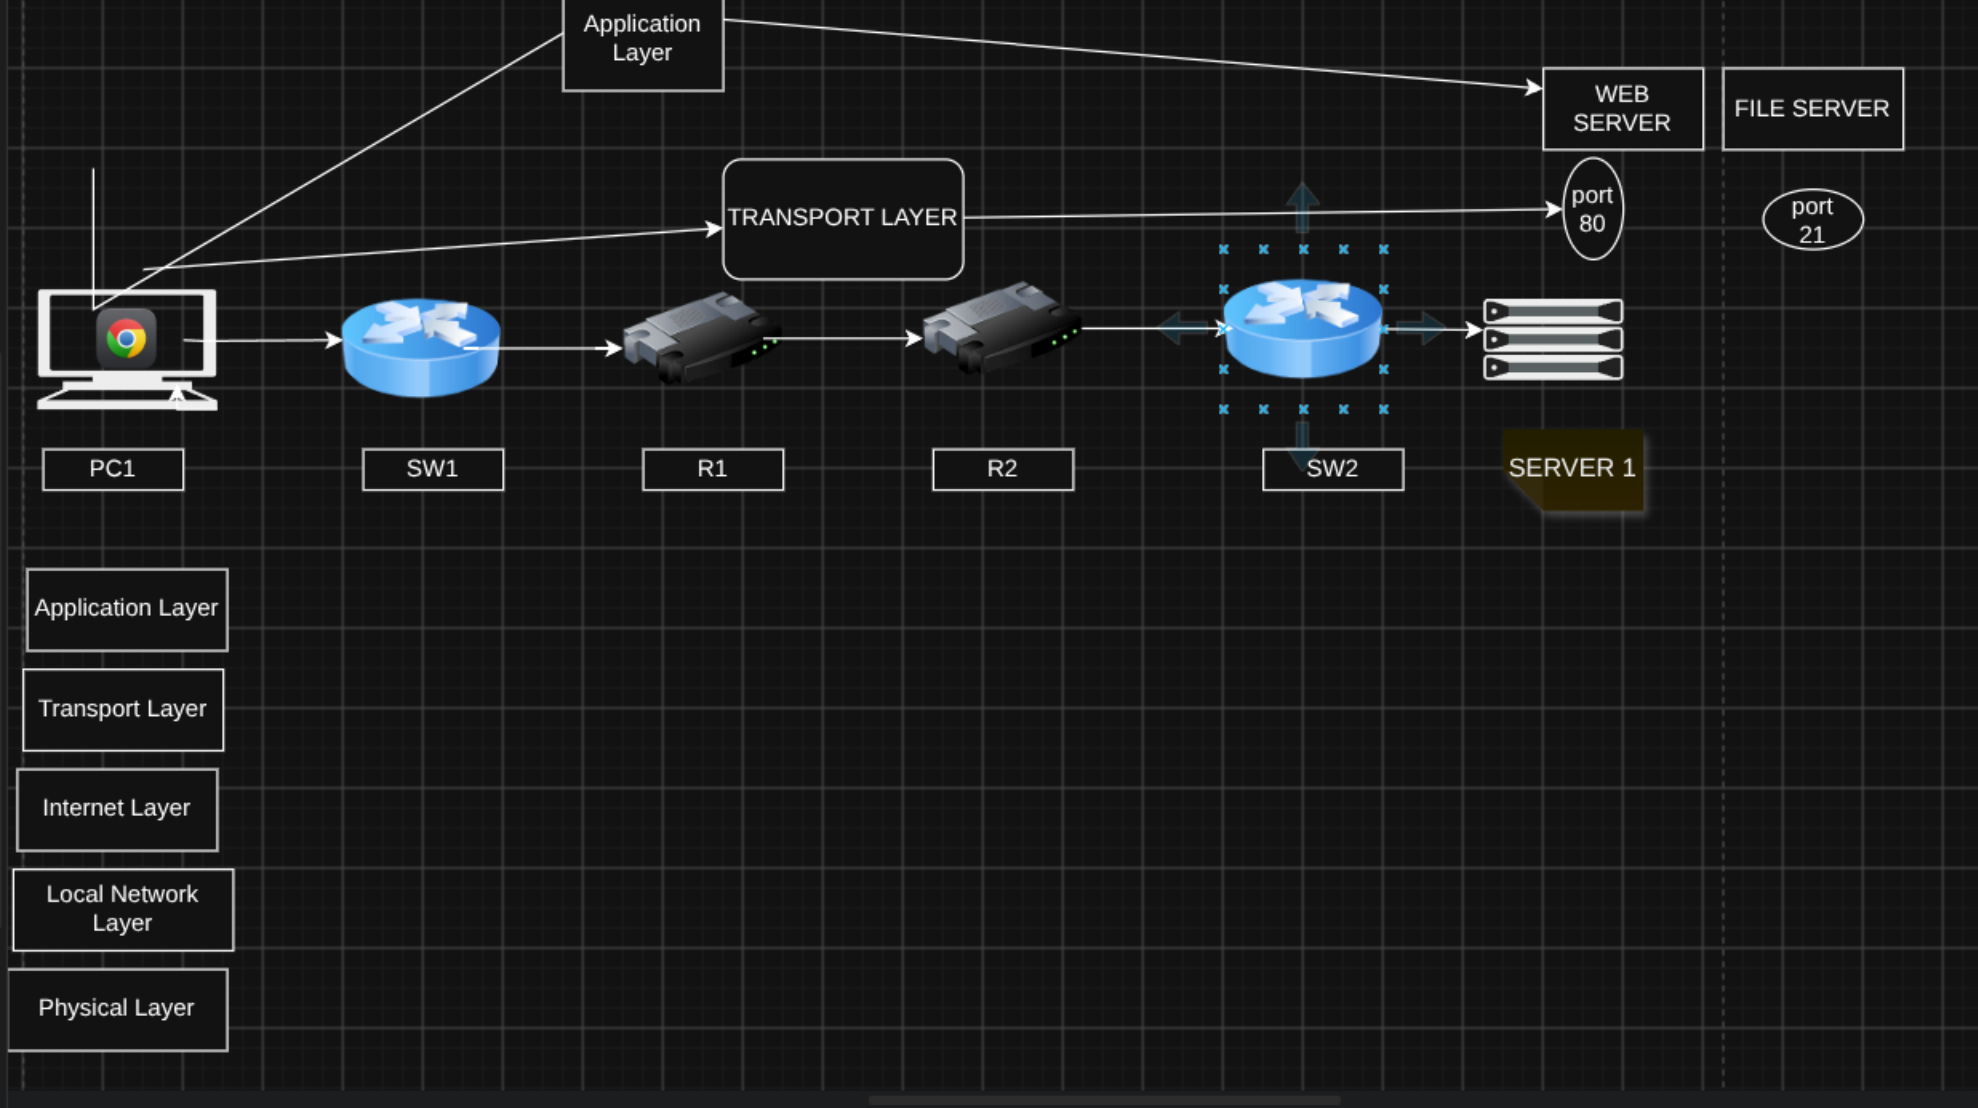The width and height of the screenshot is (1978, 1108).
Task: Select the PC1 computer monitor icon
Action: tap(127, 349)
